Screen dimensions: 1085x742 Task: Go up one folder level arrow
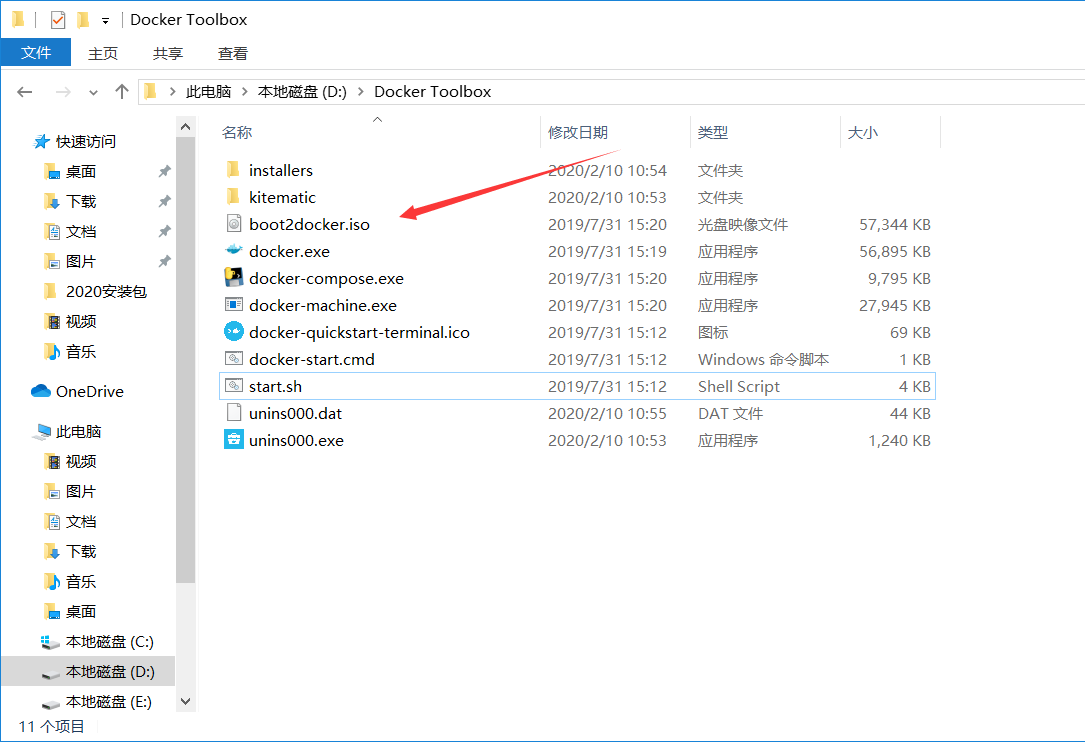pyautogui.click(x=122, y=91)
